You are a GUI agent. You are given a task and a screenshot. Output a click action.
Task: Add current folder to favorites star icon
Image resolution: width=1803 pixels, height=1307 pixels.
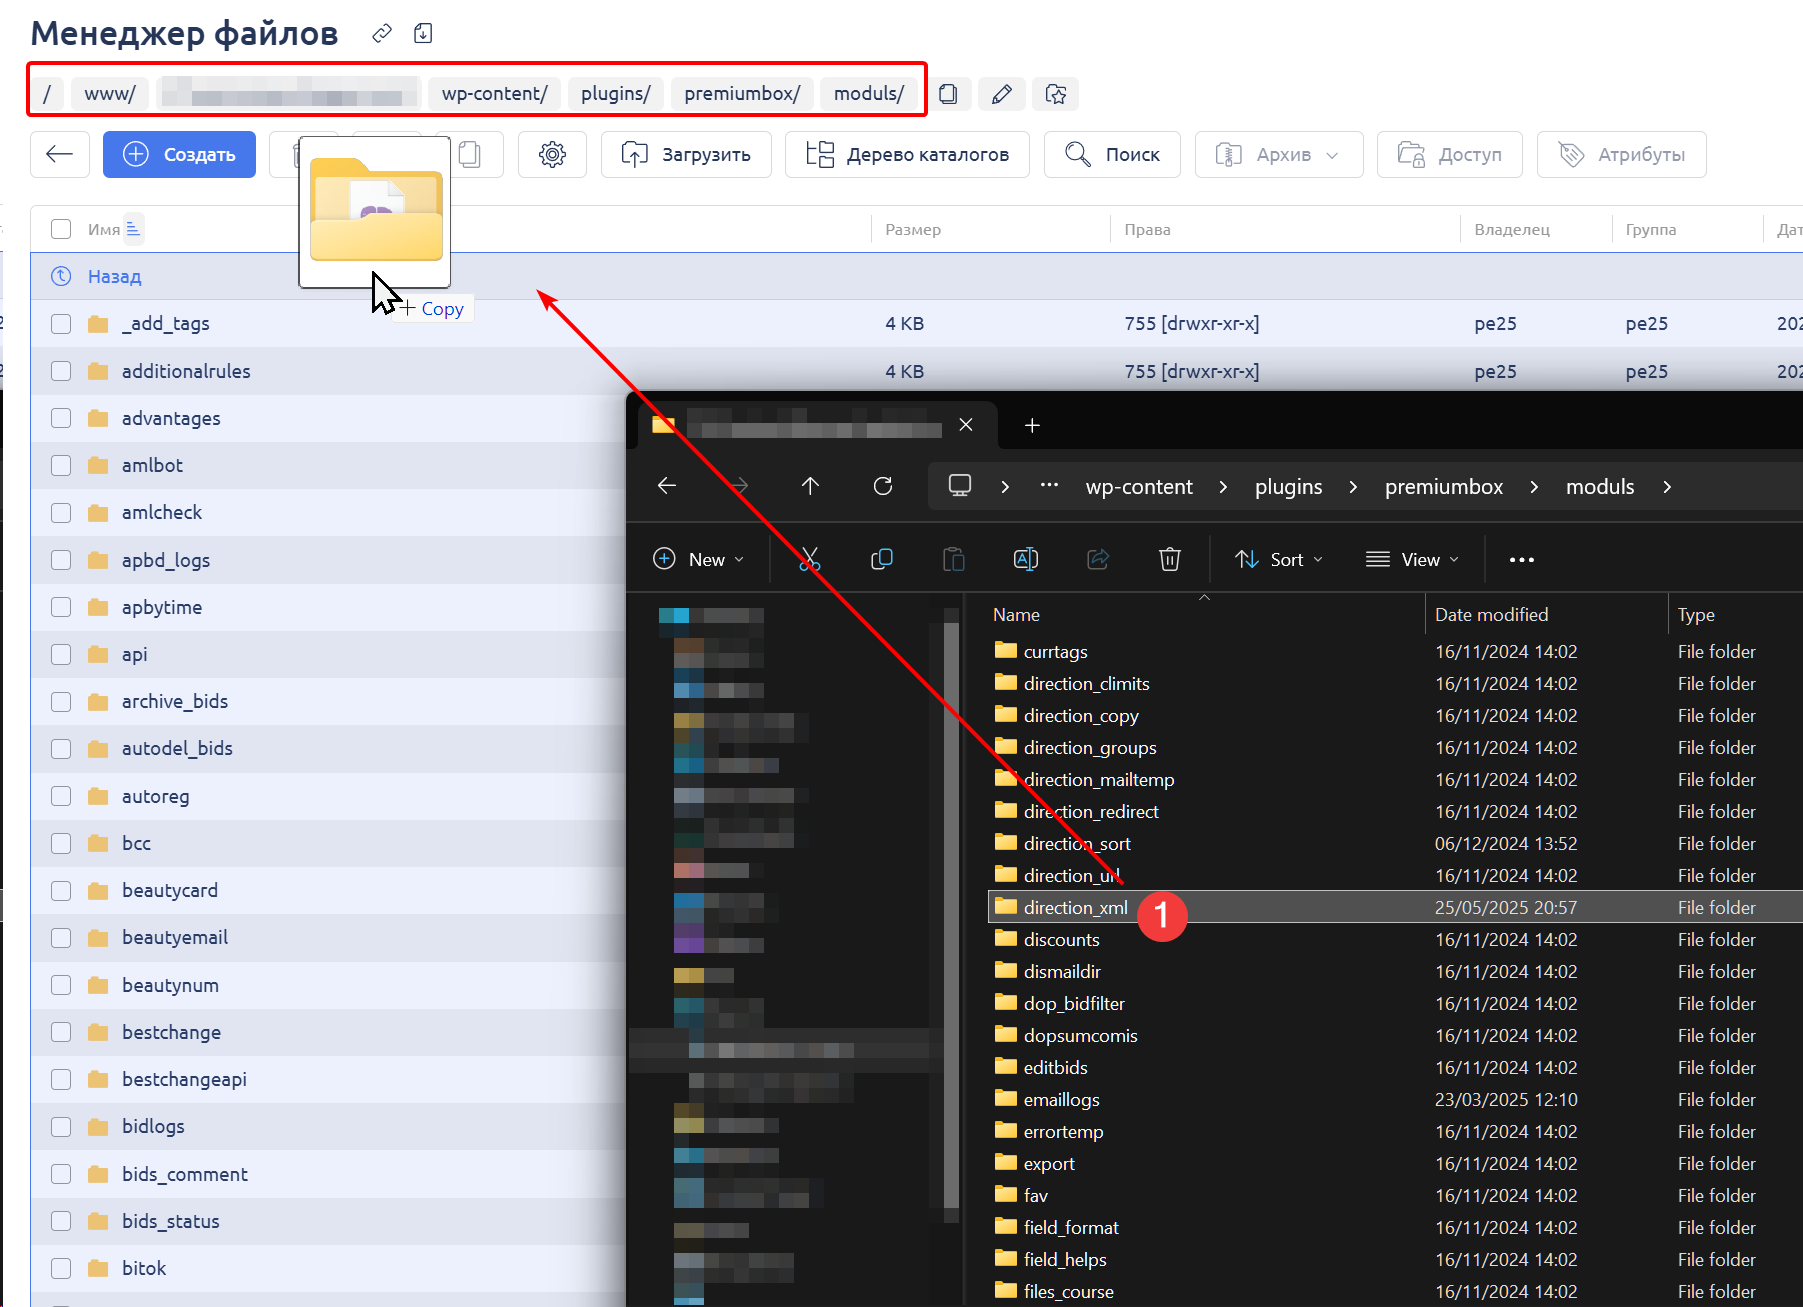(1055, 94)
